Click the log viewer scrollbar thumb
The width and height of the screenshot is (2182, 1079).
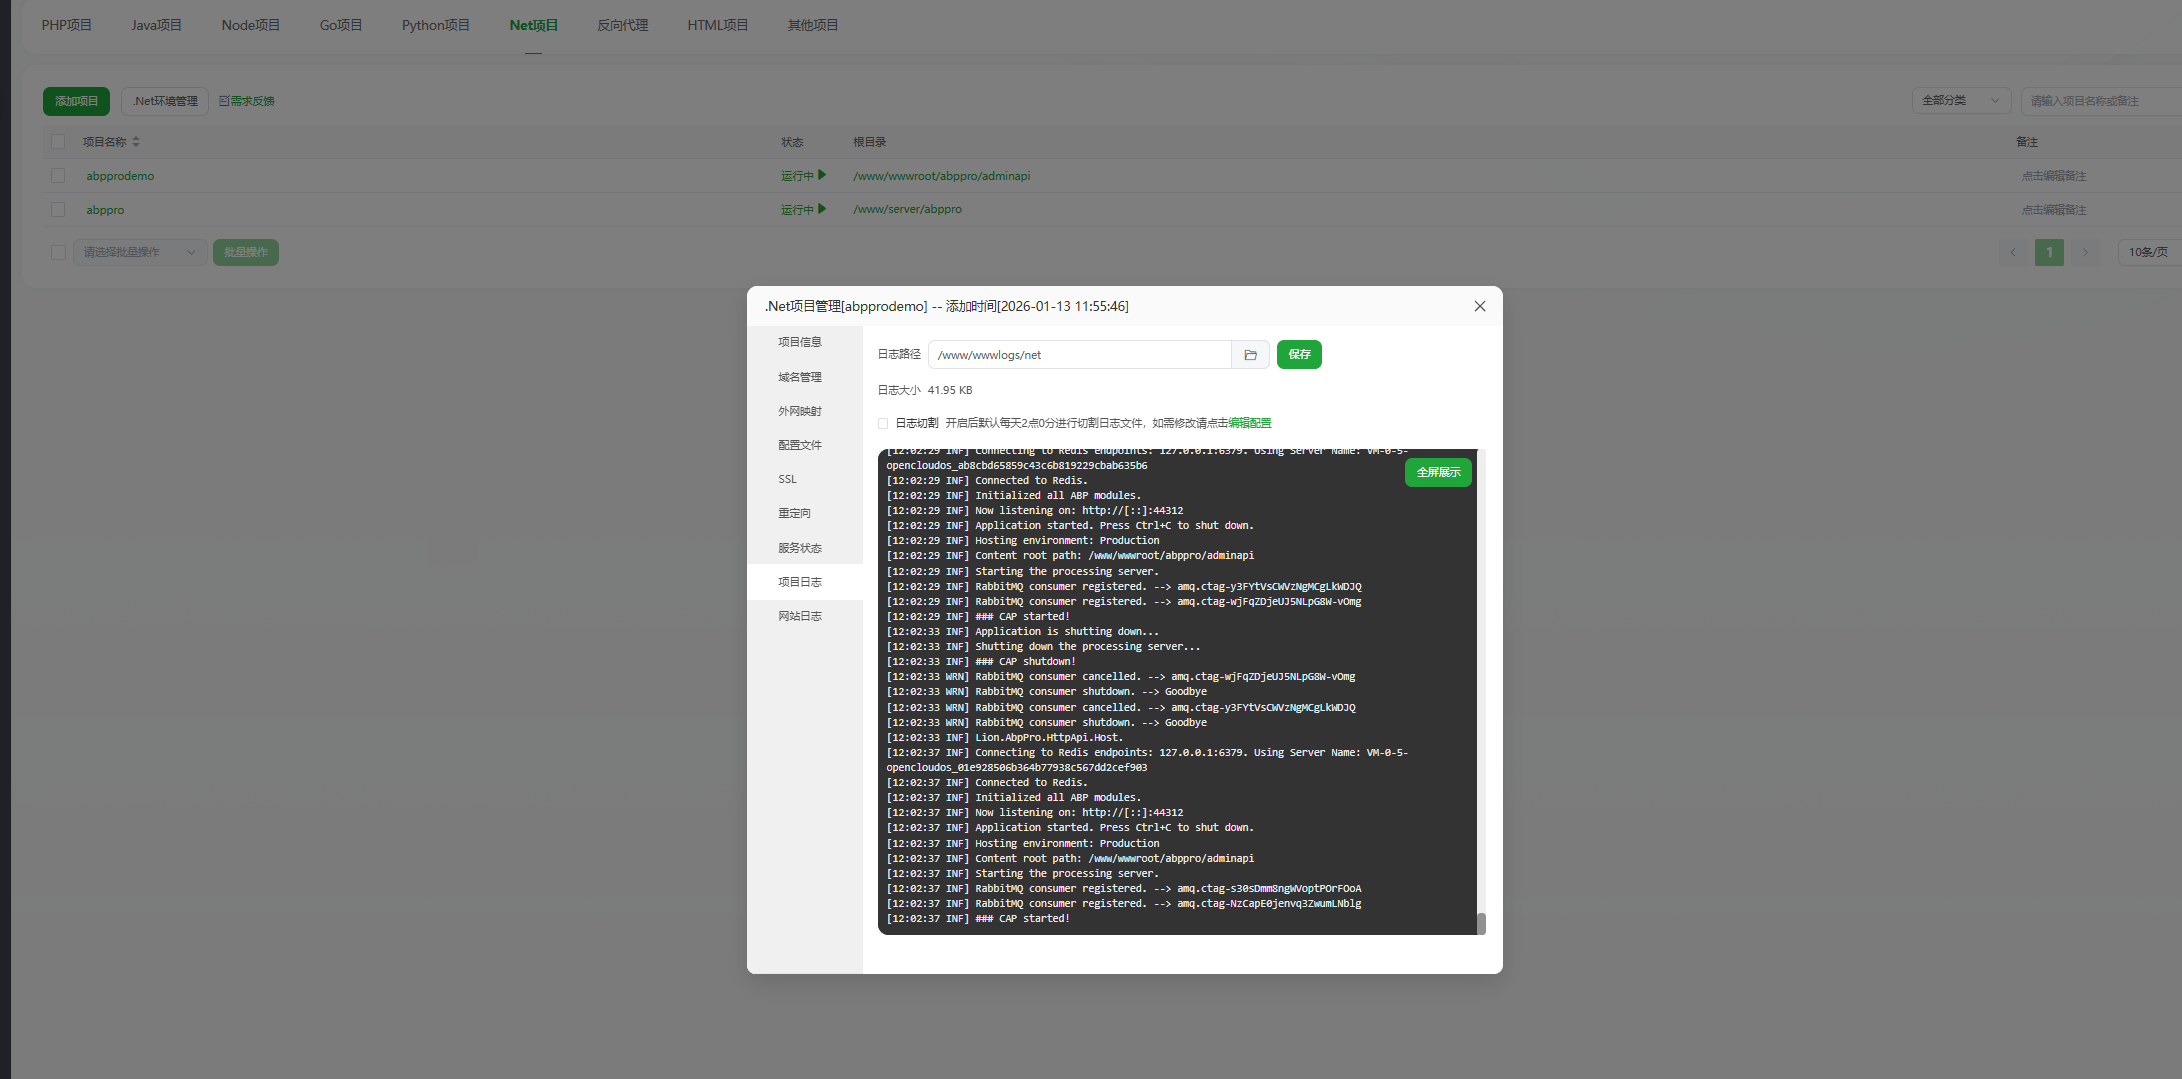point(1481,923)
